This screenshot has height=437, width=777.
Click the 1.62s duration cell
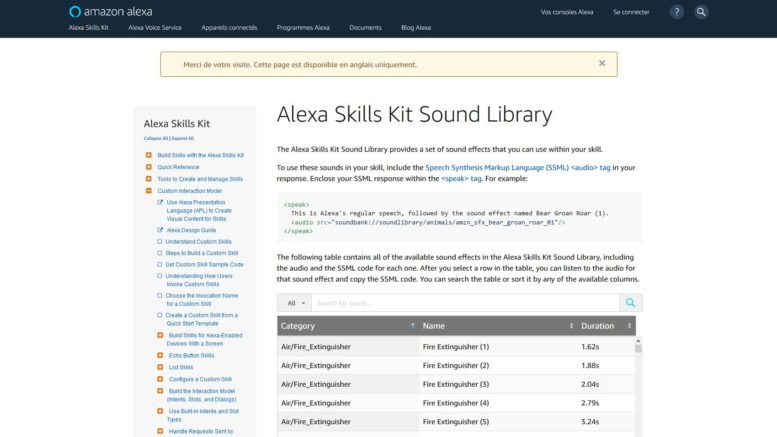coord(590,346)
